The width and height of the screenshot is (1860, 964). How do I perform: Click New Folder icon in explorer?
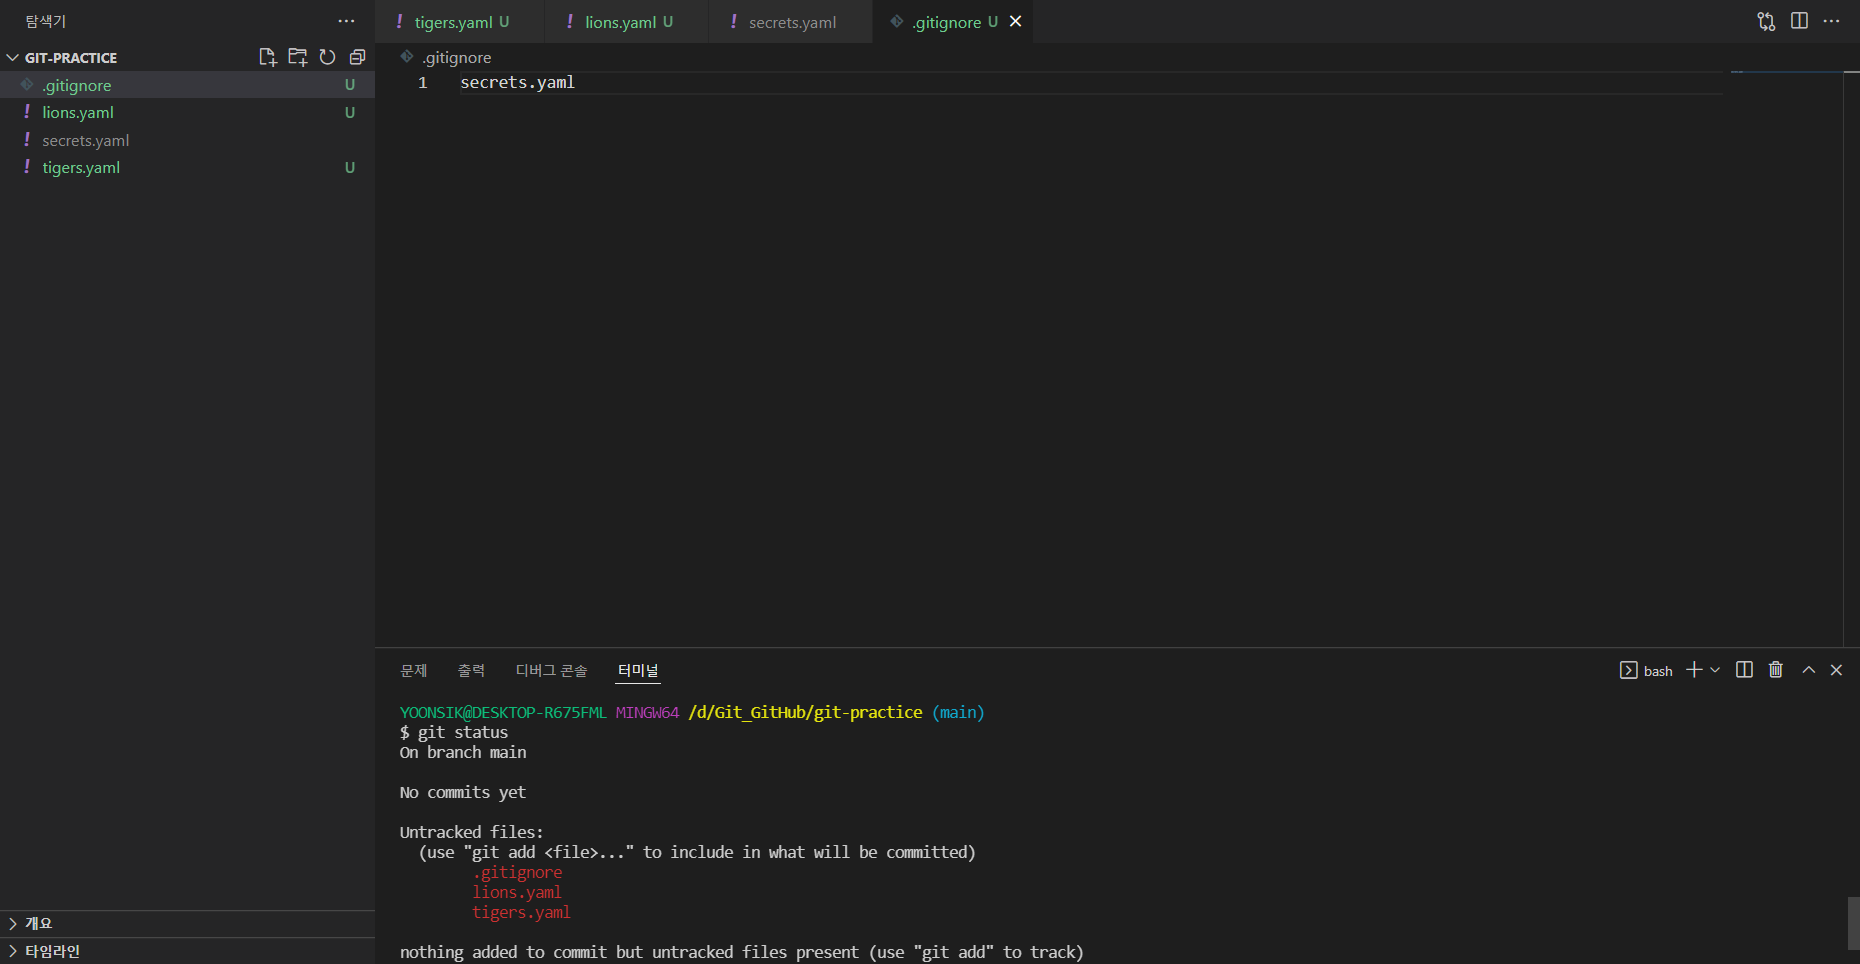click(297, 57)
